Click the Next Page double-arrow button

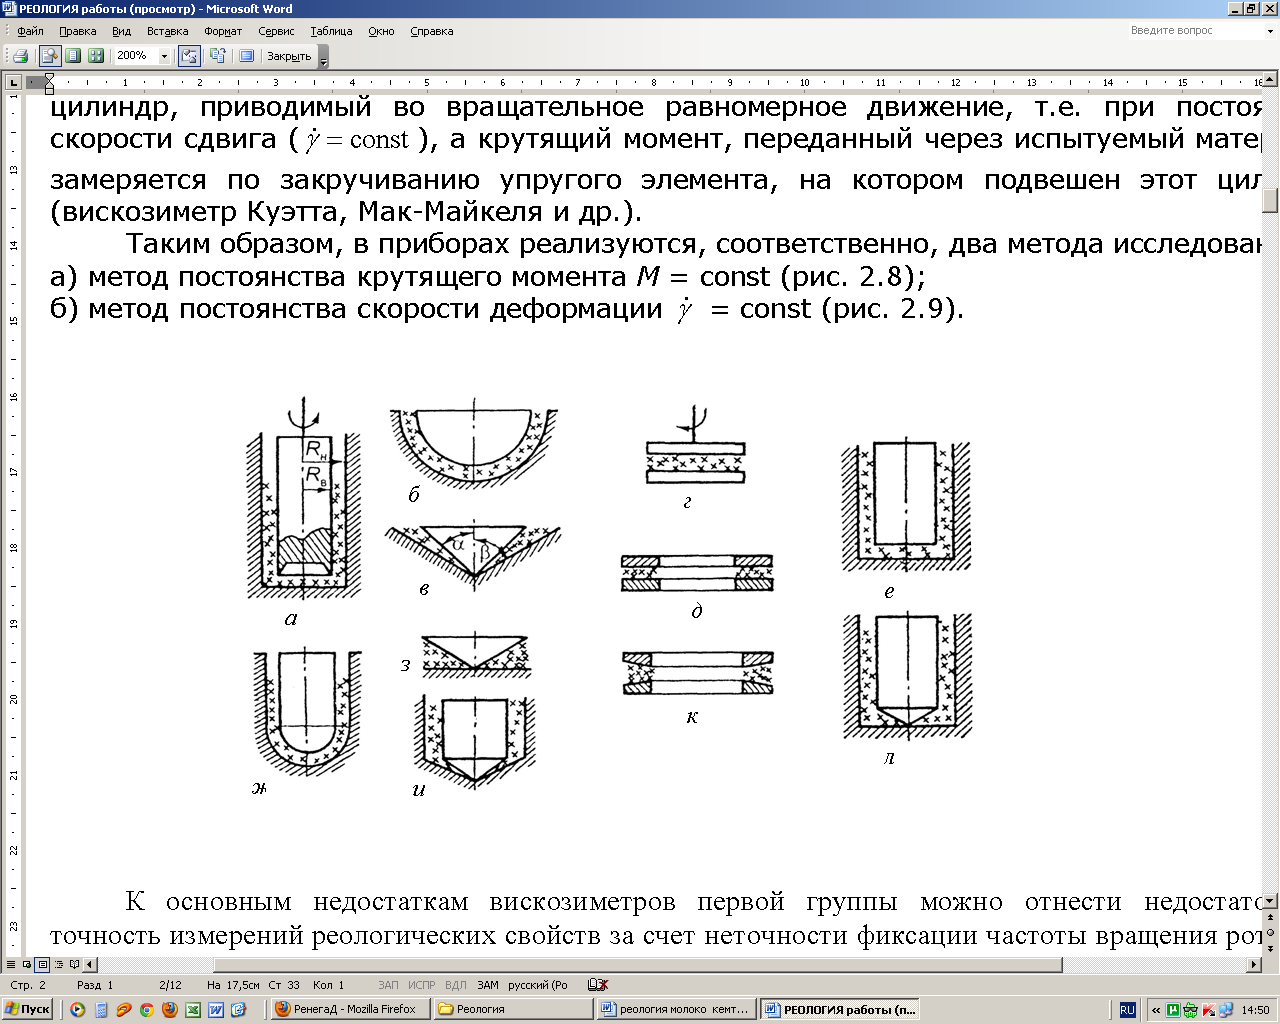click(1270, 948)
